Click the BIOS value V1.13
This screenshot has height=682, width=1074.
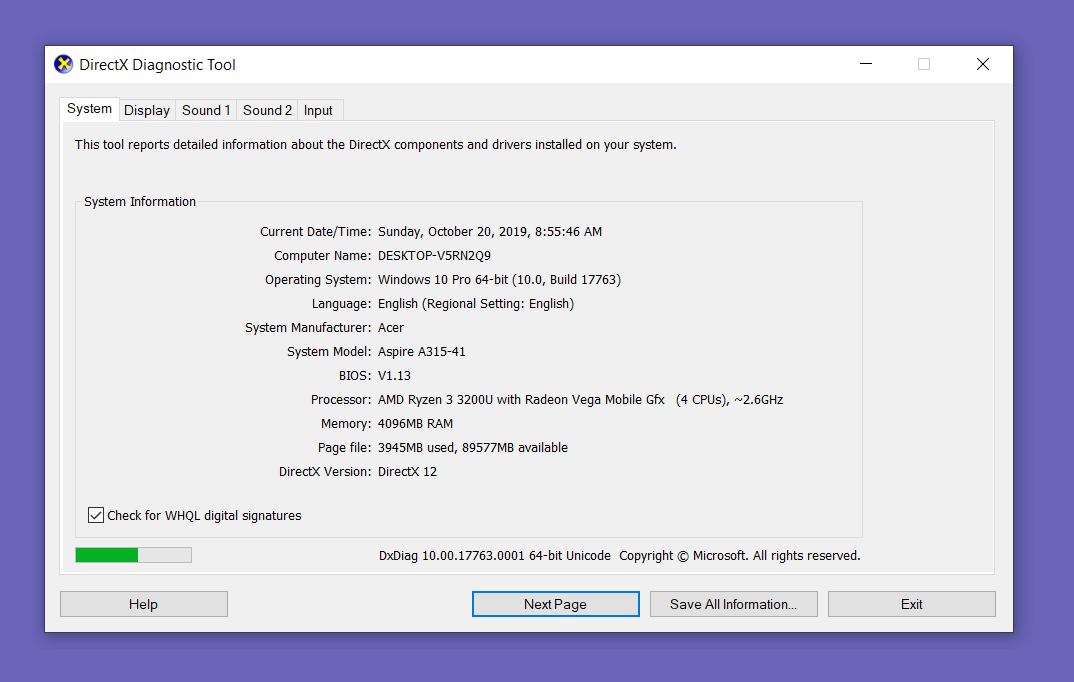point(395,375)
